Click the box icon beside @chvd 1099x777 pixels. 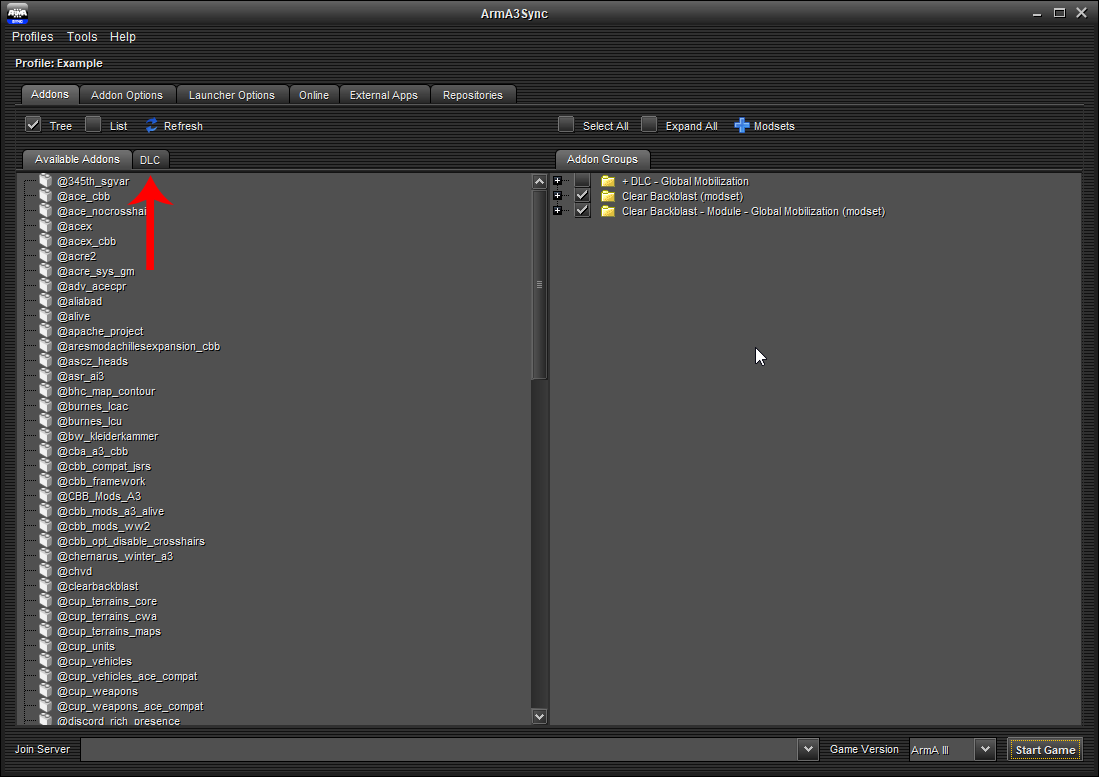click(46, 571)
